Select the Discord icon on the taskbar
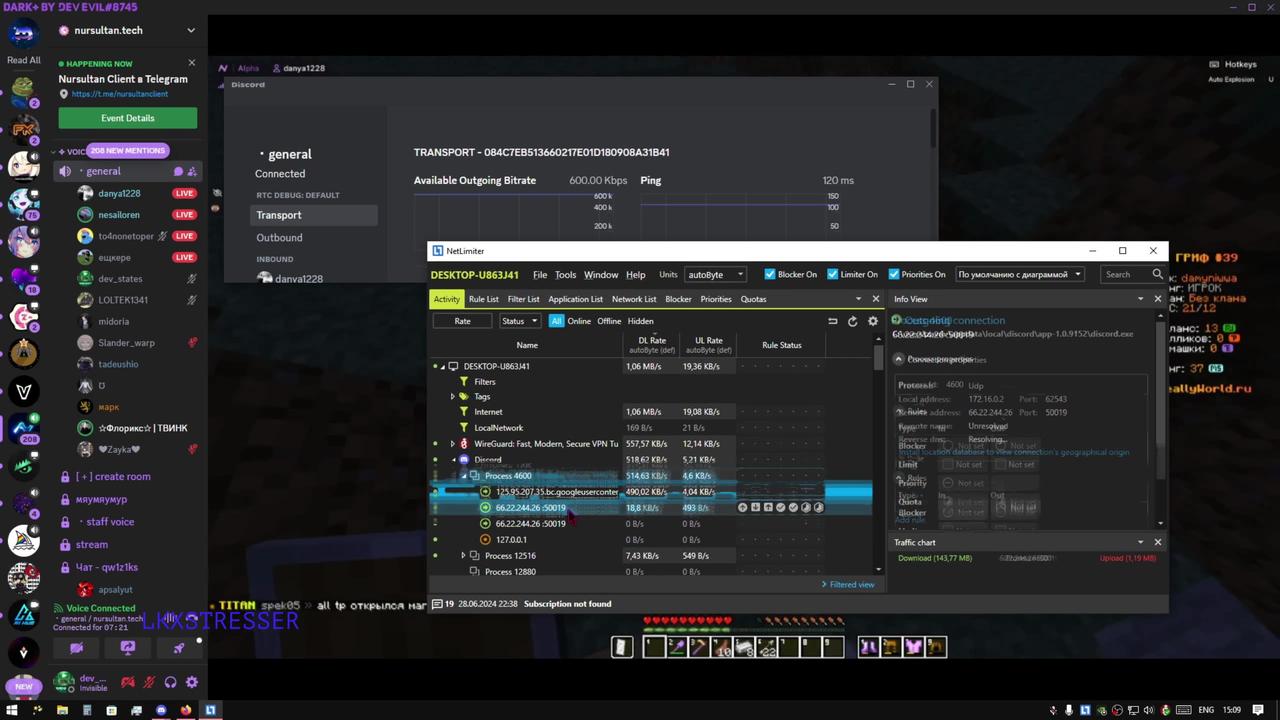 tap(161, 710)
